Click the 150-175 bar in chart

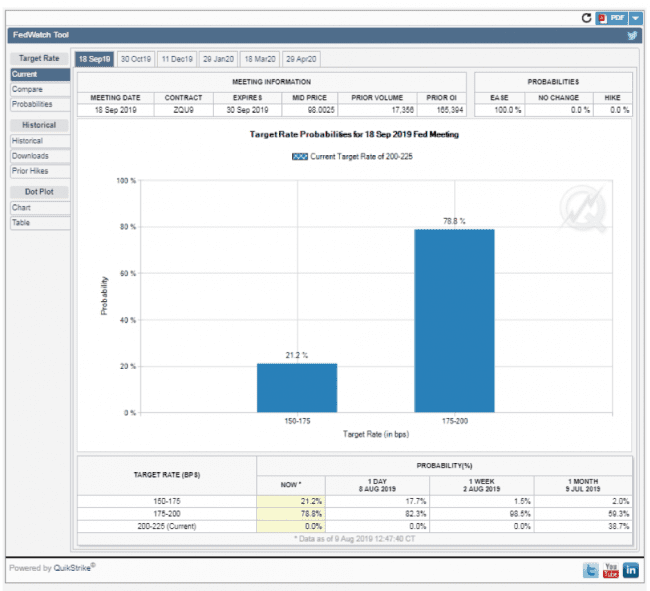coord(297,388)
